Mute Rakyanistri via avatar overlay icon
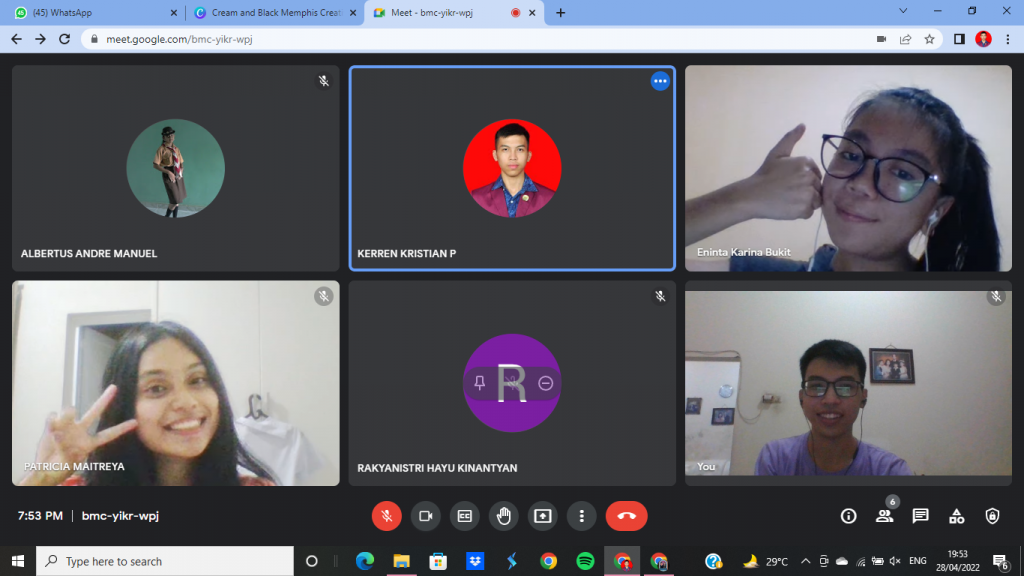This screenshot has height=576, width=1024. [x=512, y=383]
